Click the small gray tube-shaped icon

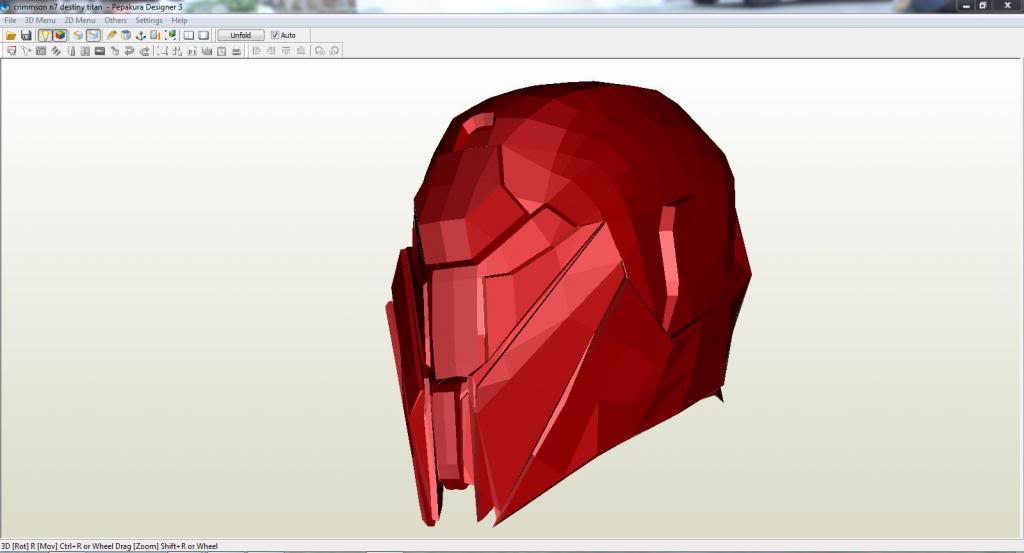pyautogui.click(x=71, y=51)
